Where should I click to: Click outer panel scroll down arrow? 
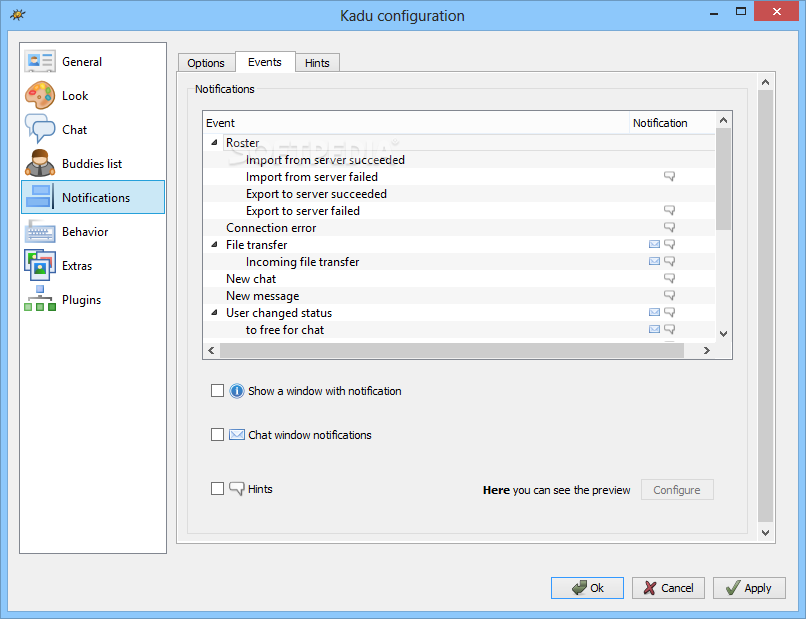click(x=765, y=533)
